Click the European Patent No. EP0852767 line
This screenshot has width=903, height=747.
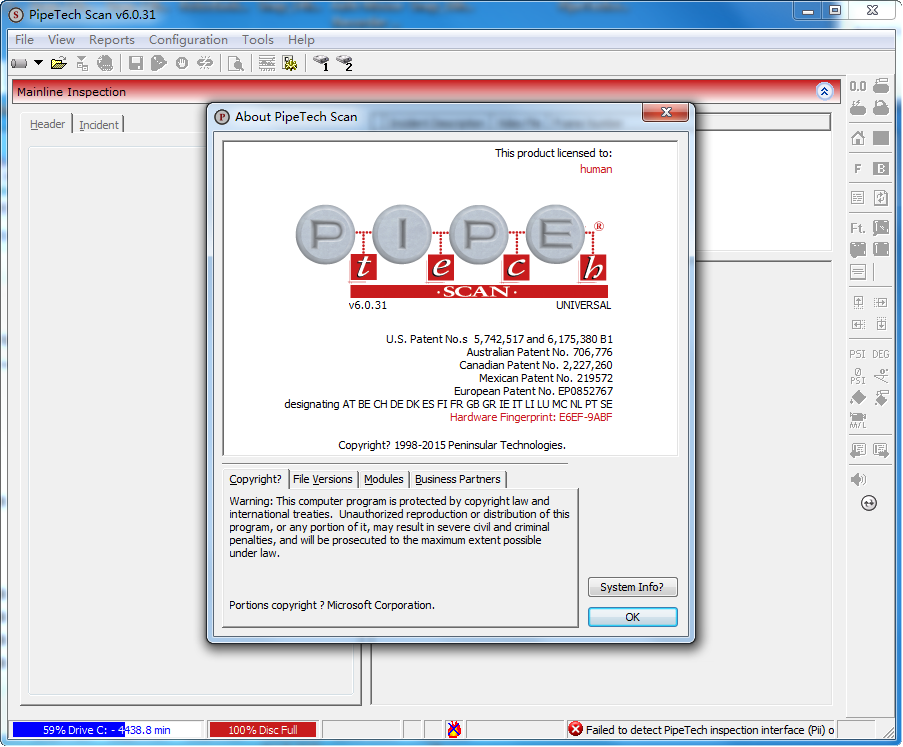533,392
